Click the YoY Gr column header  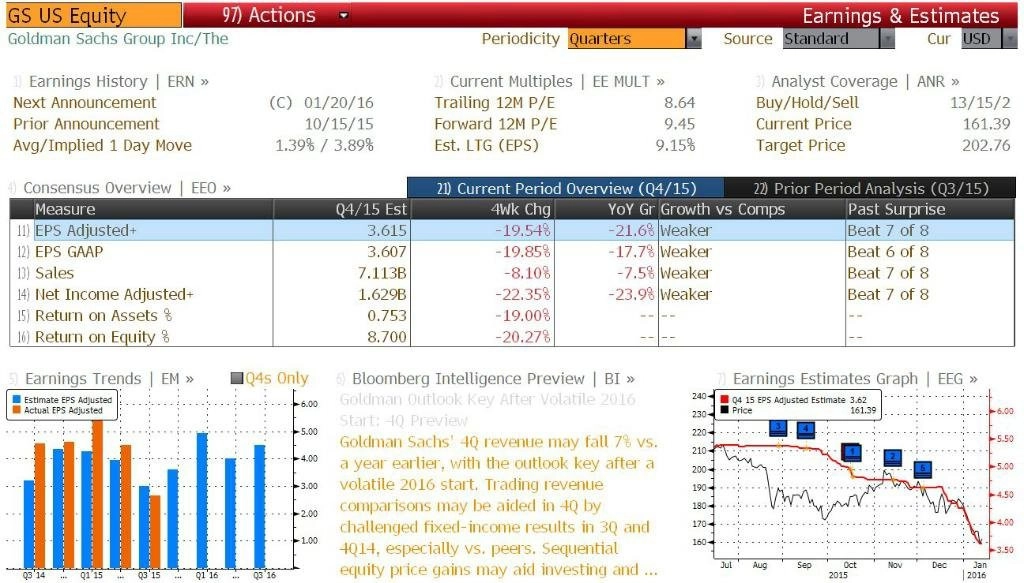(605, 210)
